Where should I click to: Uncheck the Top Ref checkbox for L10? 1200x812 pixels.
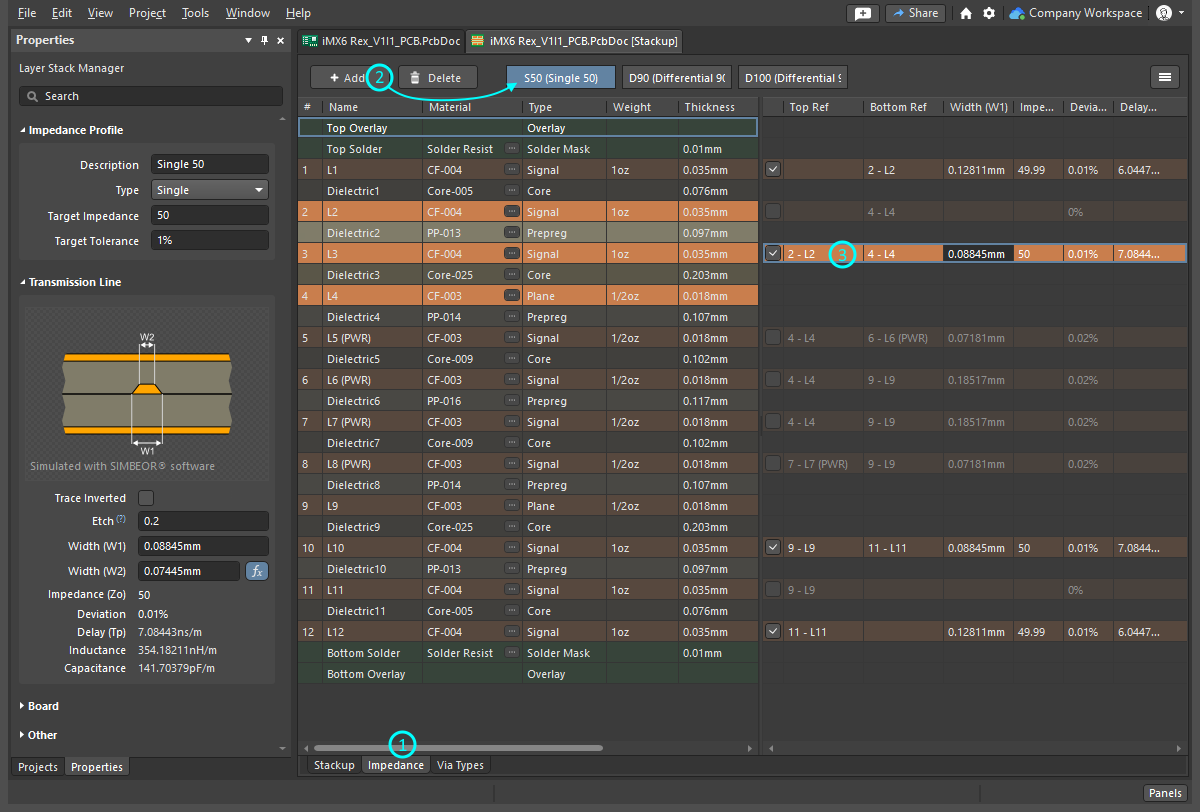772,547
